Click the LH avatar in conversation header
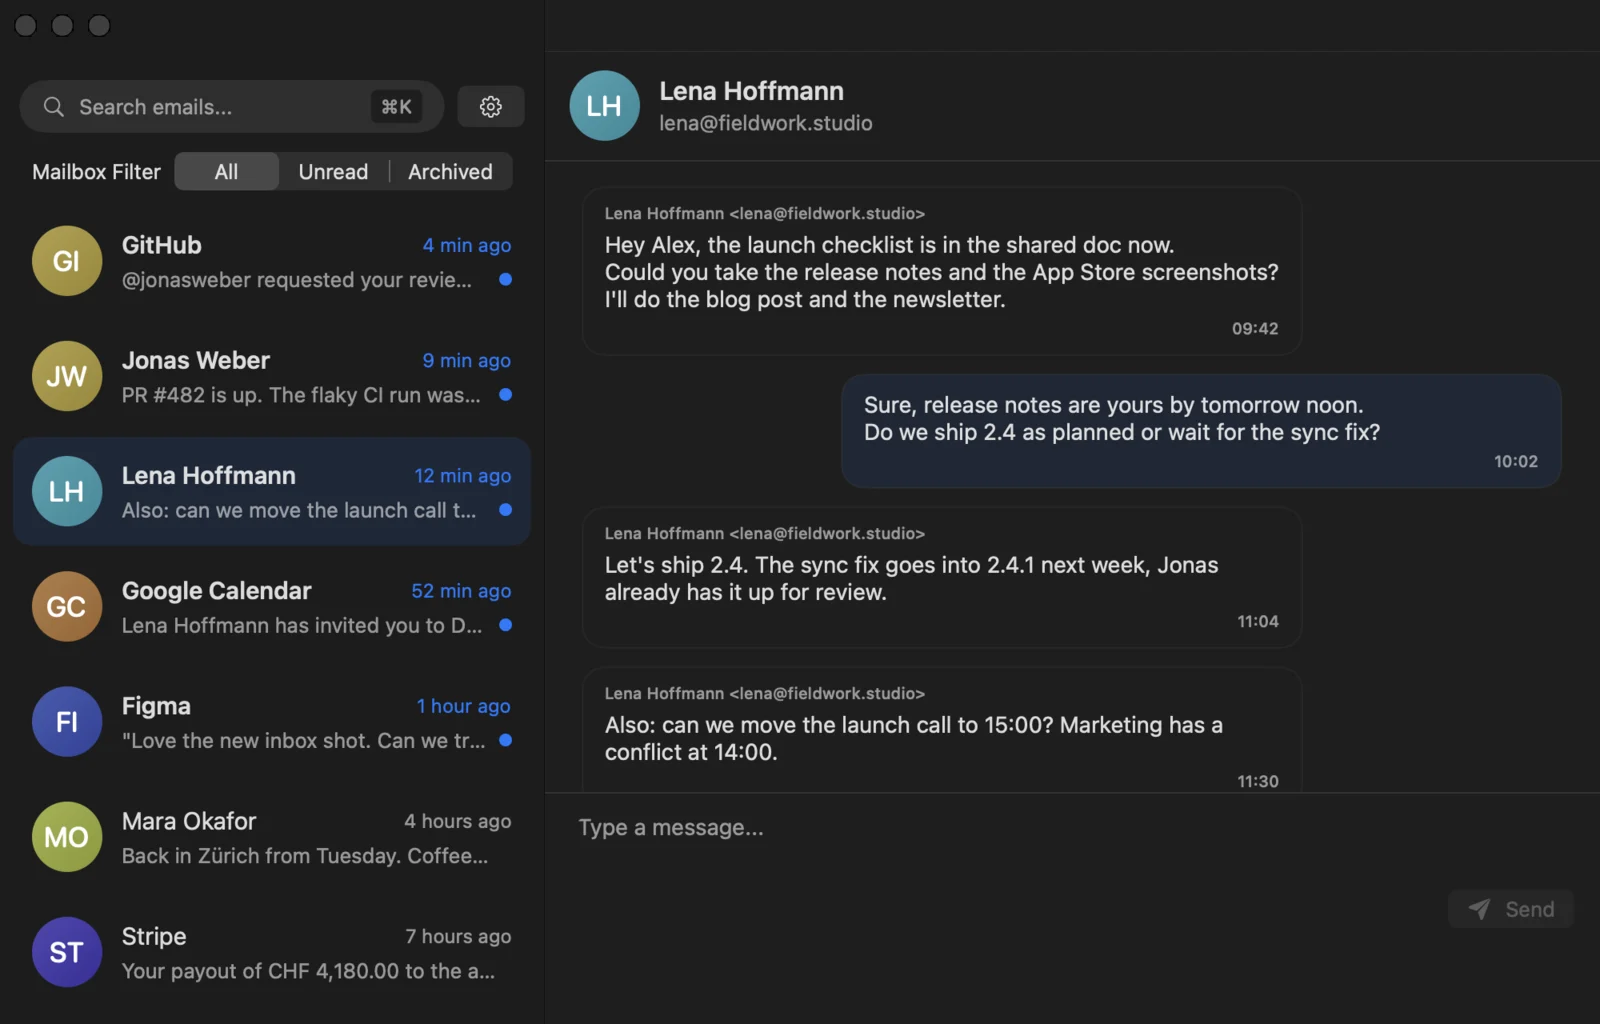Image resolution: width=1600 pixels, height=1024 pixels. point(604,106)
